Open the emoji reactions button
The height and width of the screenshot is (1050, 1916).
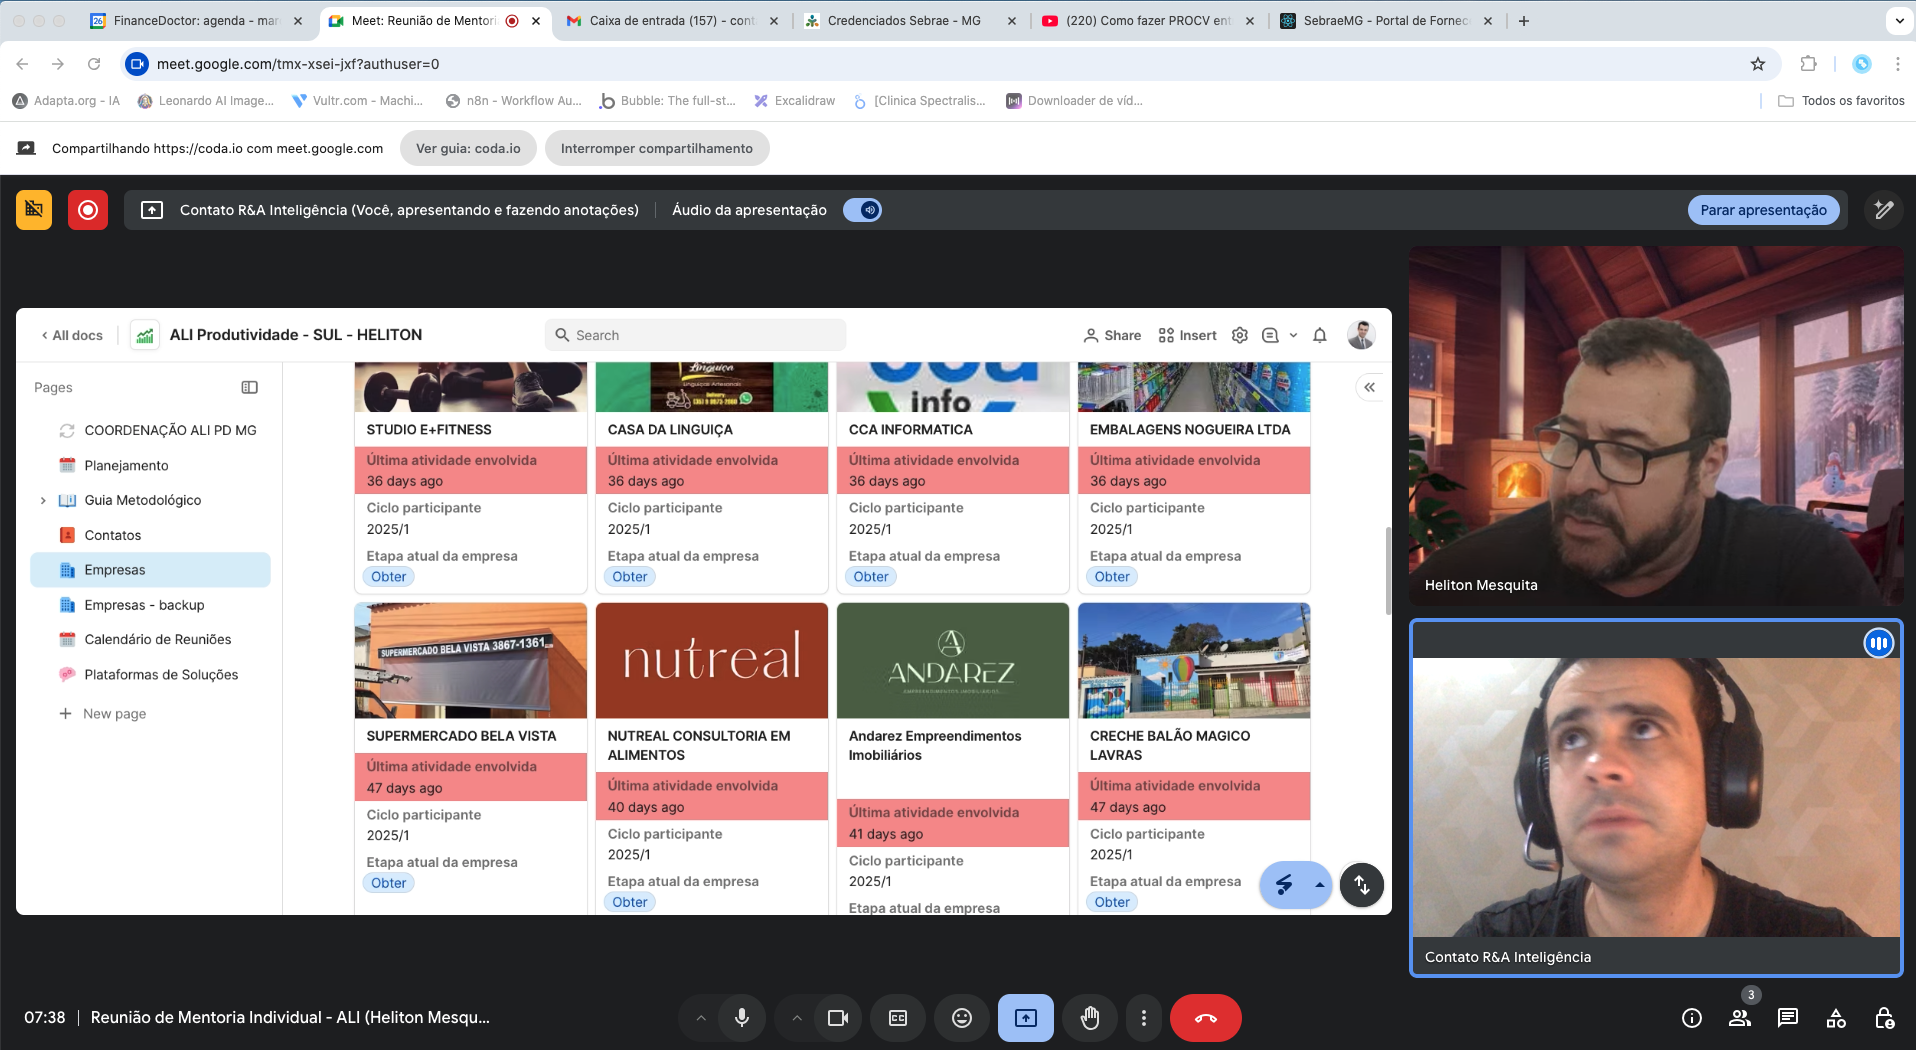coord(961,1018)
